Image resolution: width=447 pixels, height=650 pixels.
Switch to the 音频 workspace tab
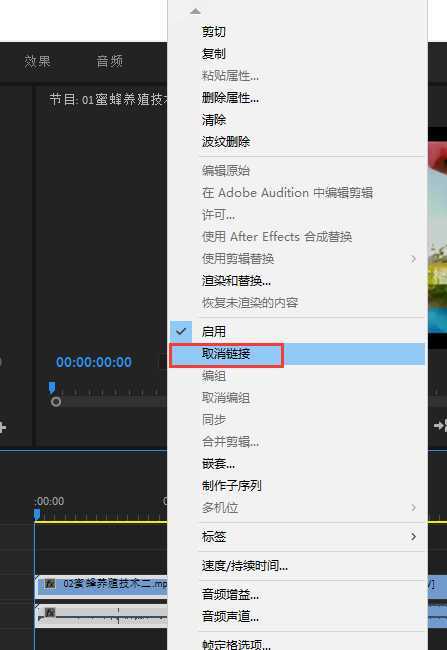(x=109, y=61)
